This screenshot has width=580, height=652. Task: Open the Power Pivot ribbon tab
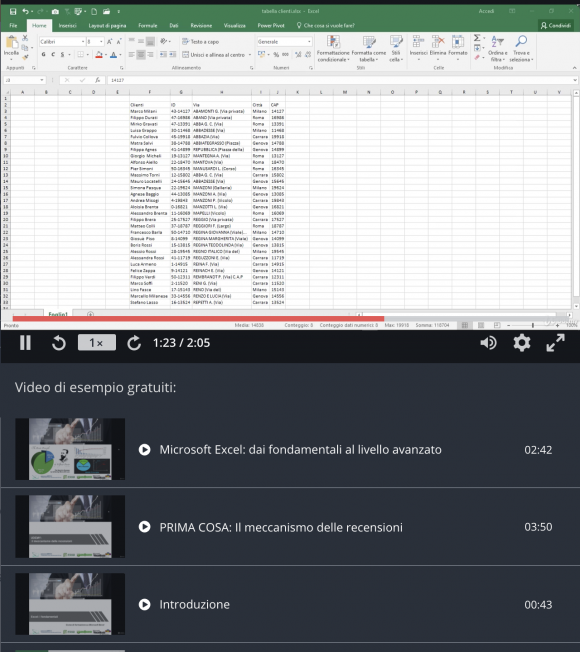[271, 25]
